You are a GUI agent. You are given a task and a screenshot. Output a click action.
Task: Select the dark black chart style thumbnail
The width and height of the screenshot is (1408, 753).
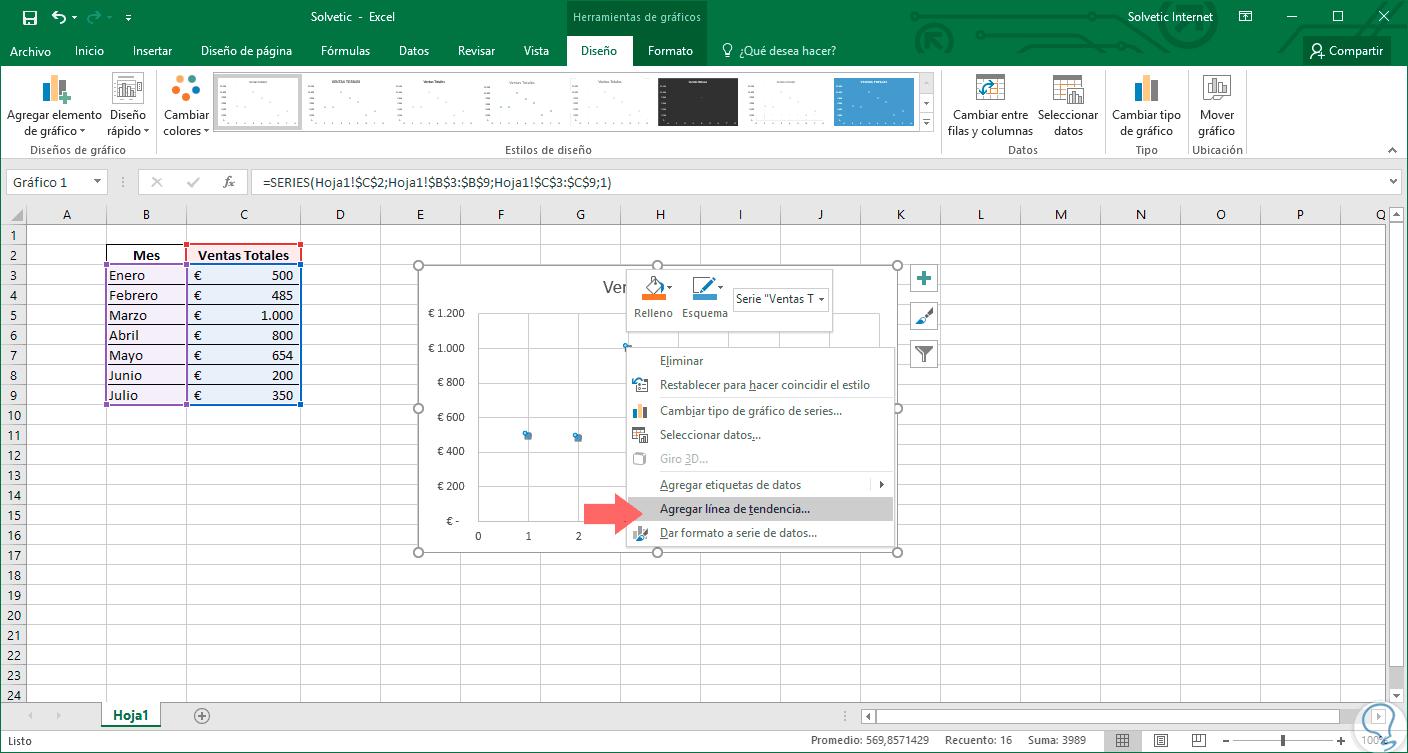(696, 101)
